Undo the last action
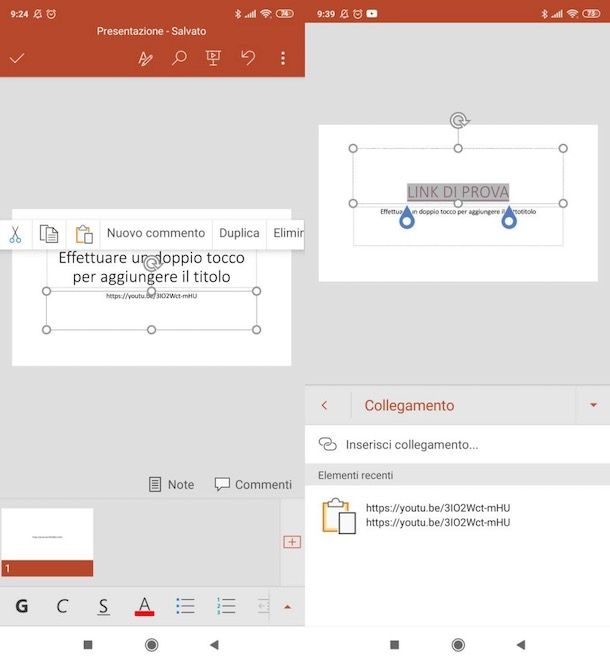 click(x=248, y=58)
